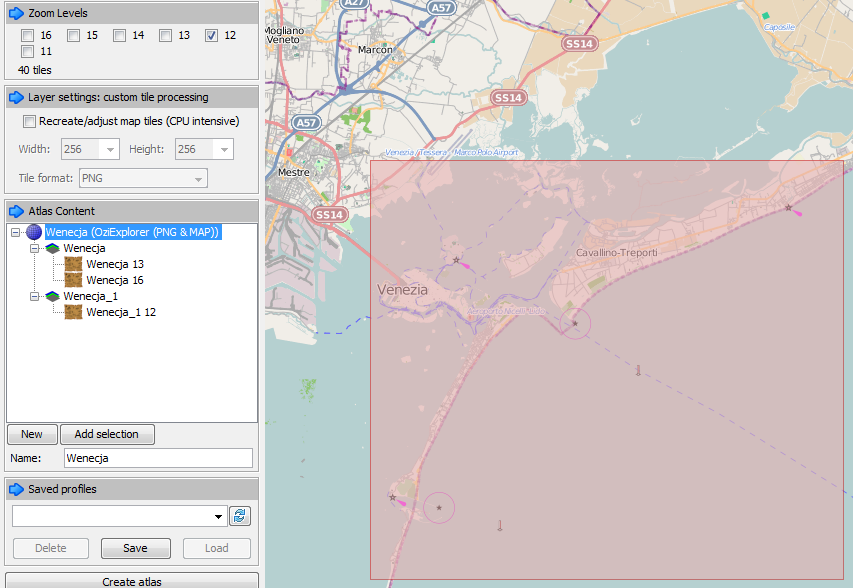Image resolution: width=853 pixels, height=588 pixels.
Task: Click the Add selection button
Action: 107,434
